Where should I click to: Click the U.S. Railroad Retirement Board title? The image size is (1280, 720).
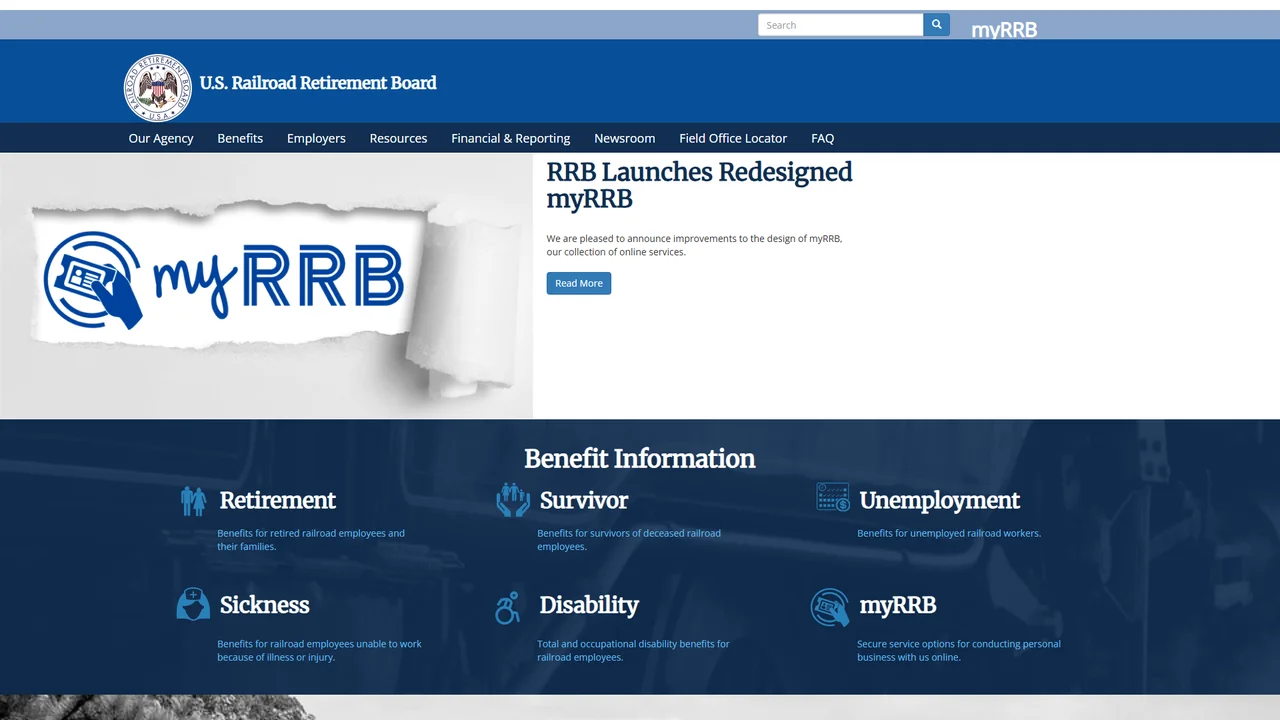(x=318, y=83)
